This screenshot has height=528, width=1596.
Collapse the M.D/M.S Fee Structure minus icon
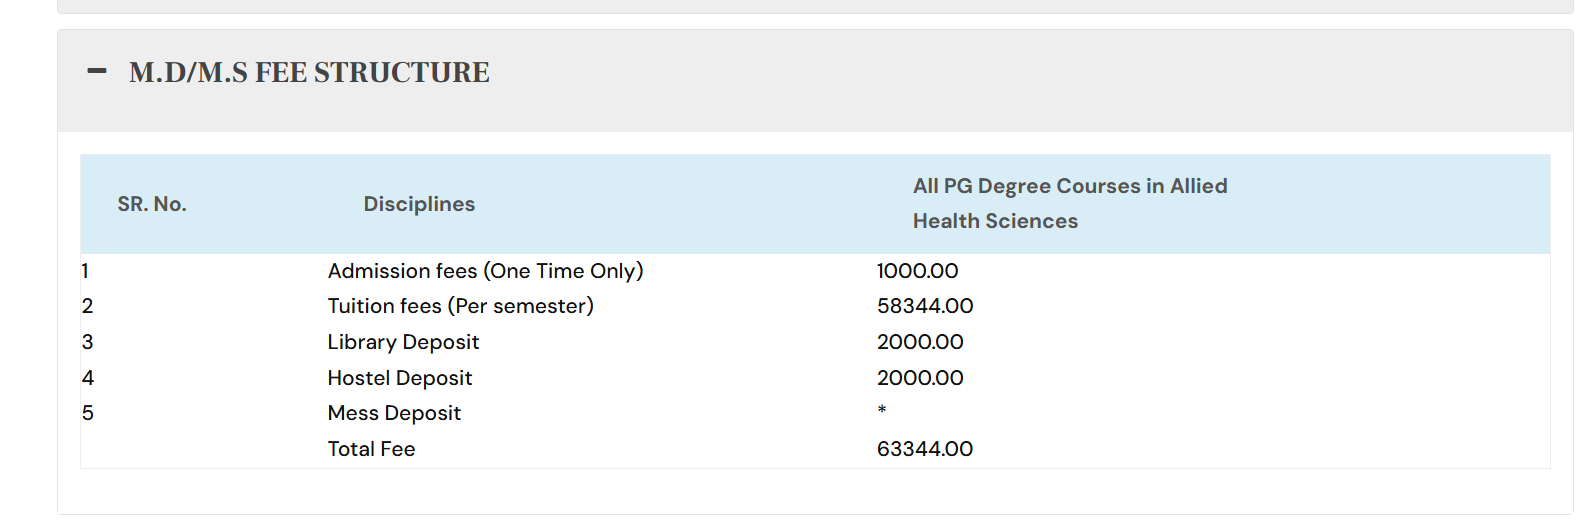[x=97, y=71]
